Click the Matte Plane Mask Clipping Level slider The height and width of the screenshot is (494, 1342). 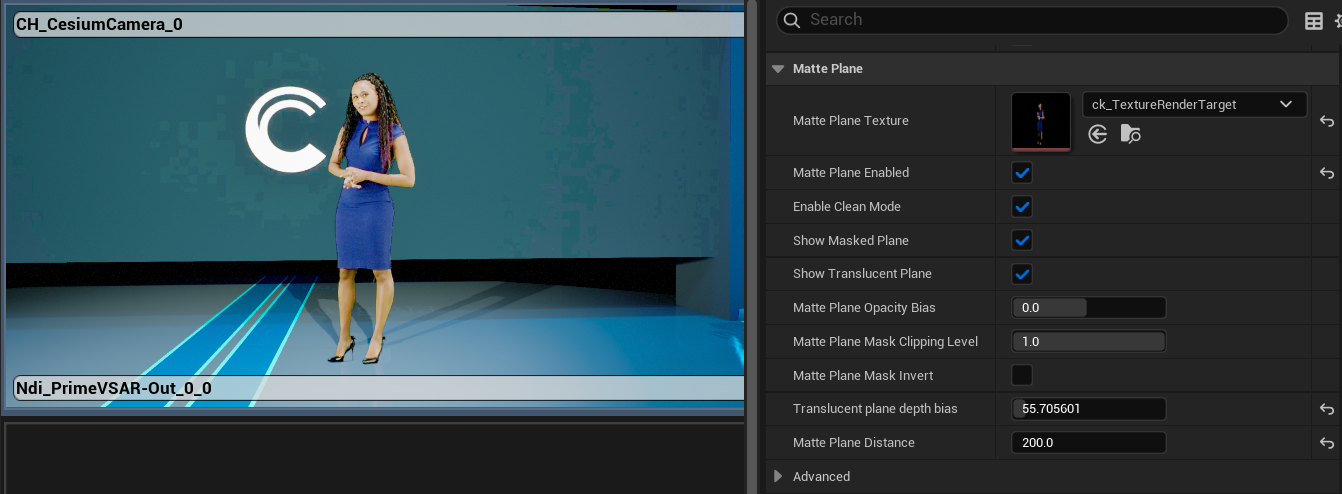coord(1089,341)
